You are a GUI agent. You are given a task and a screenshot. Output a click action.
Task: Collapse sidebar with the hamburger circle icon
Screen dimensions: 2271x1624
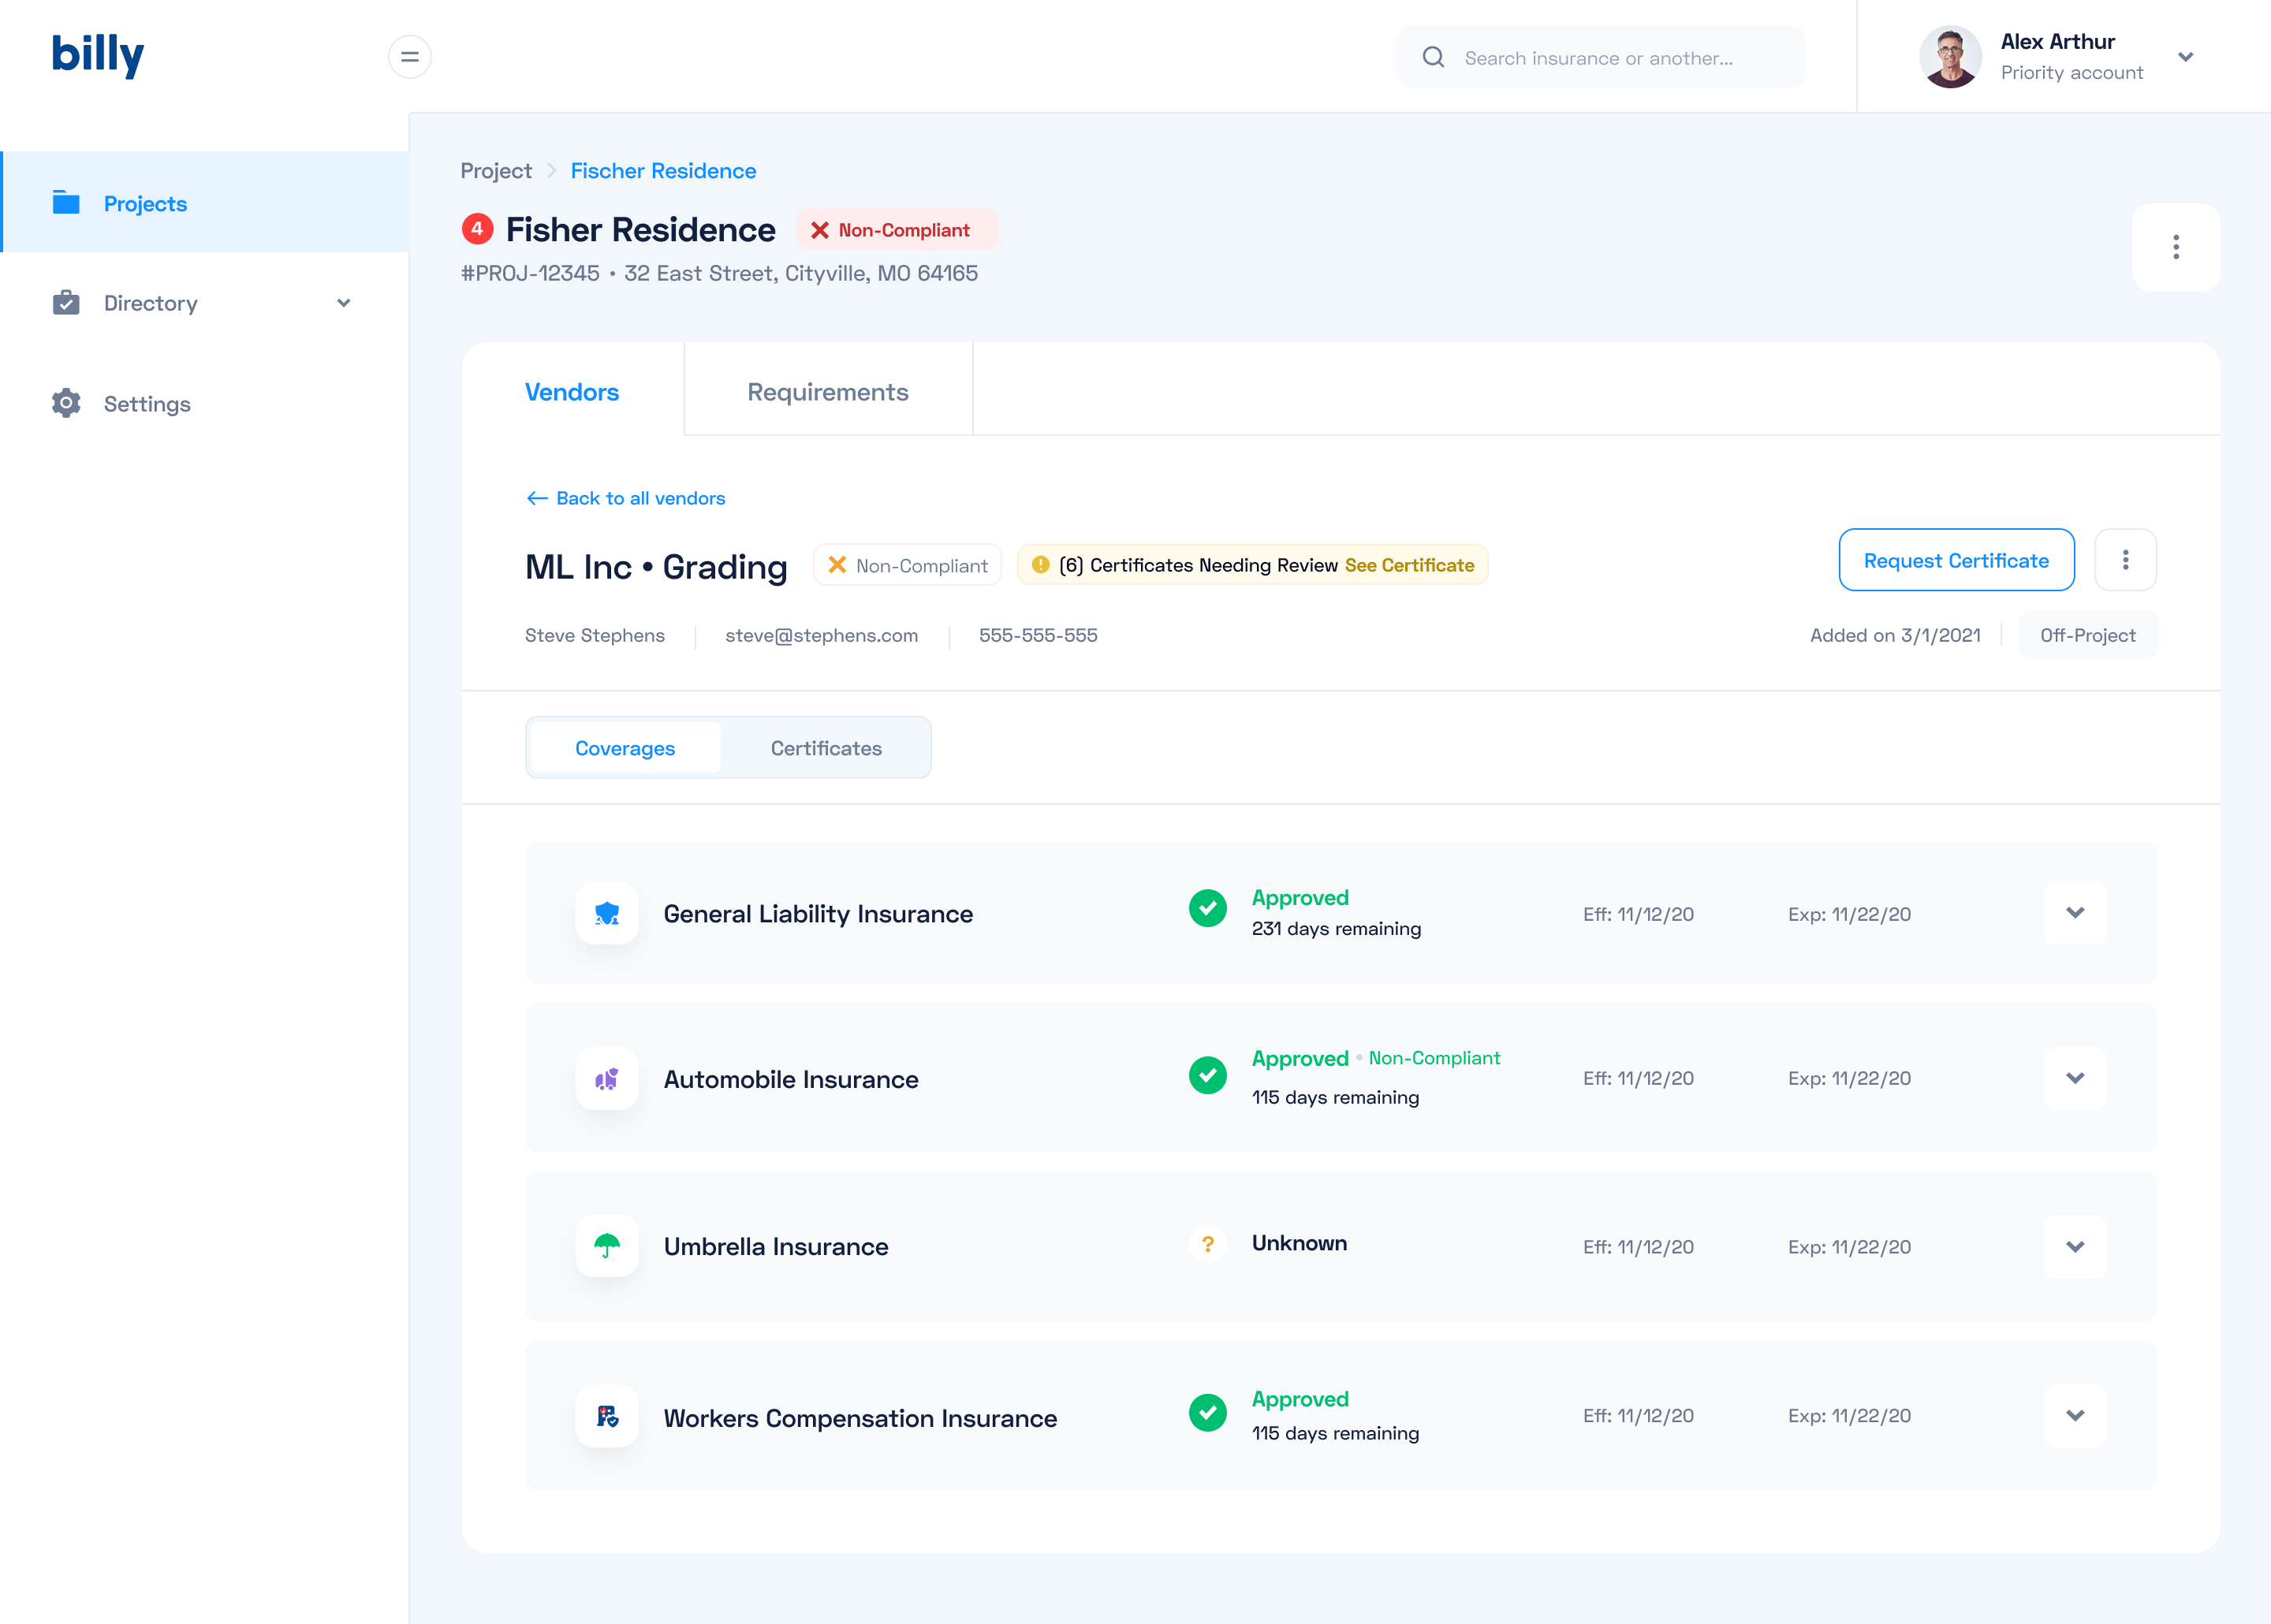click(x=409, y=57)
